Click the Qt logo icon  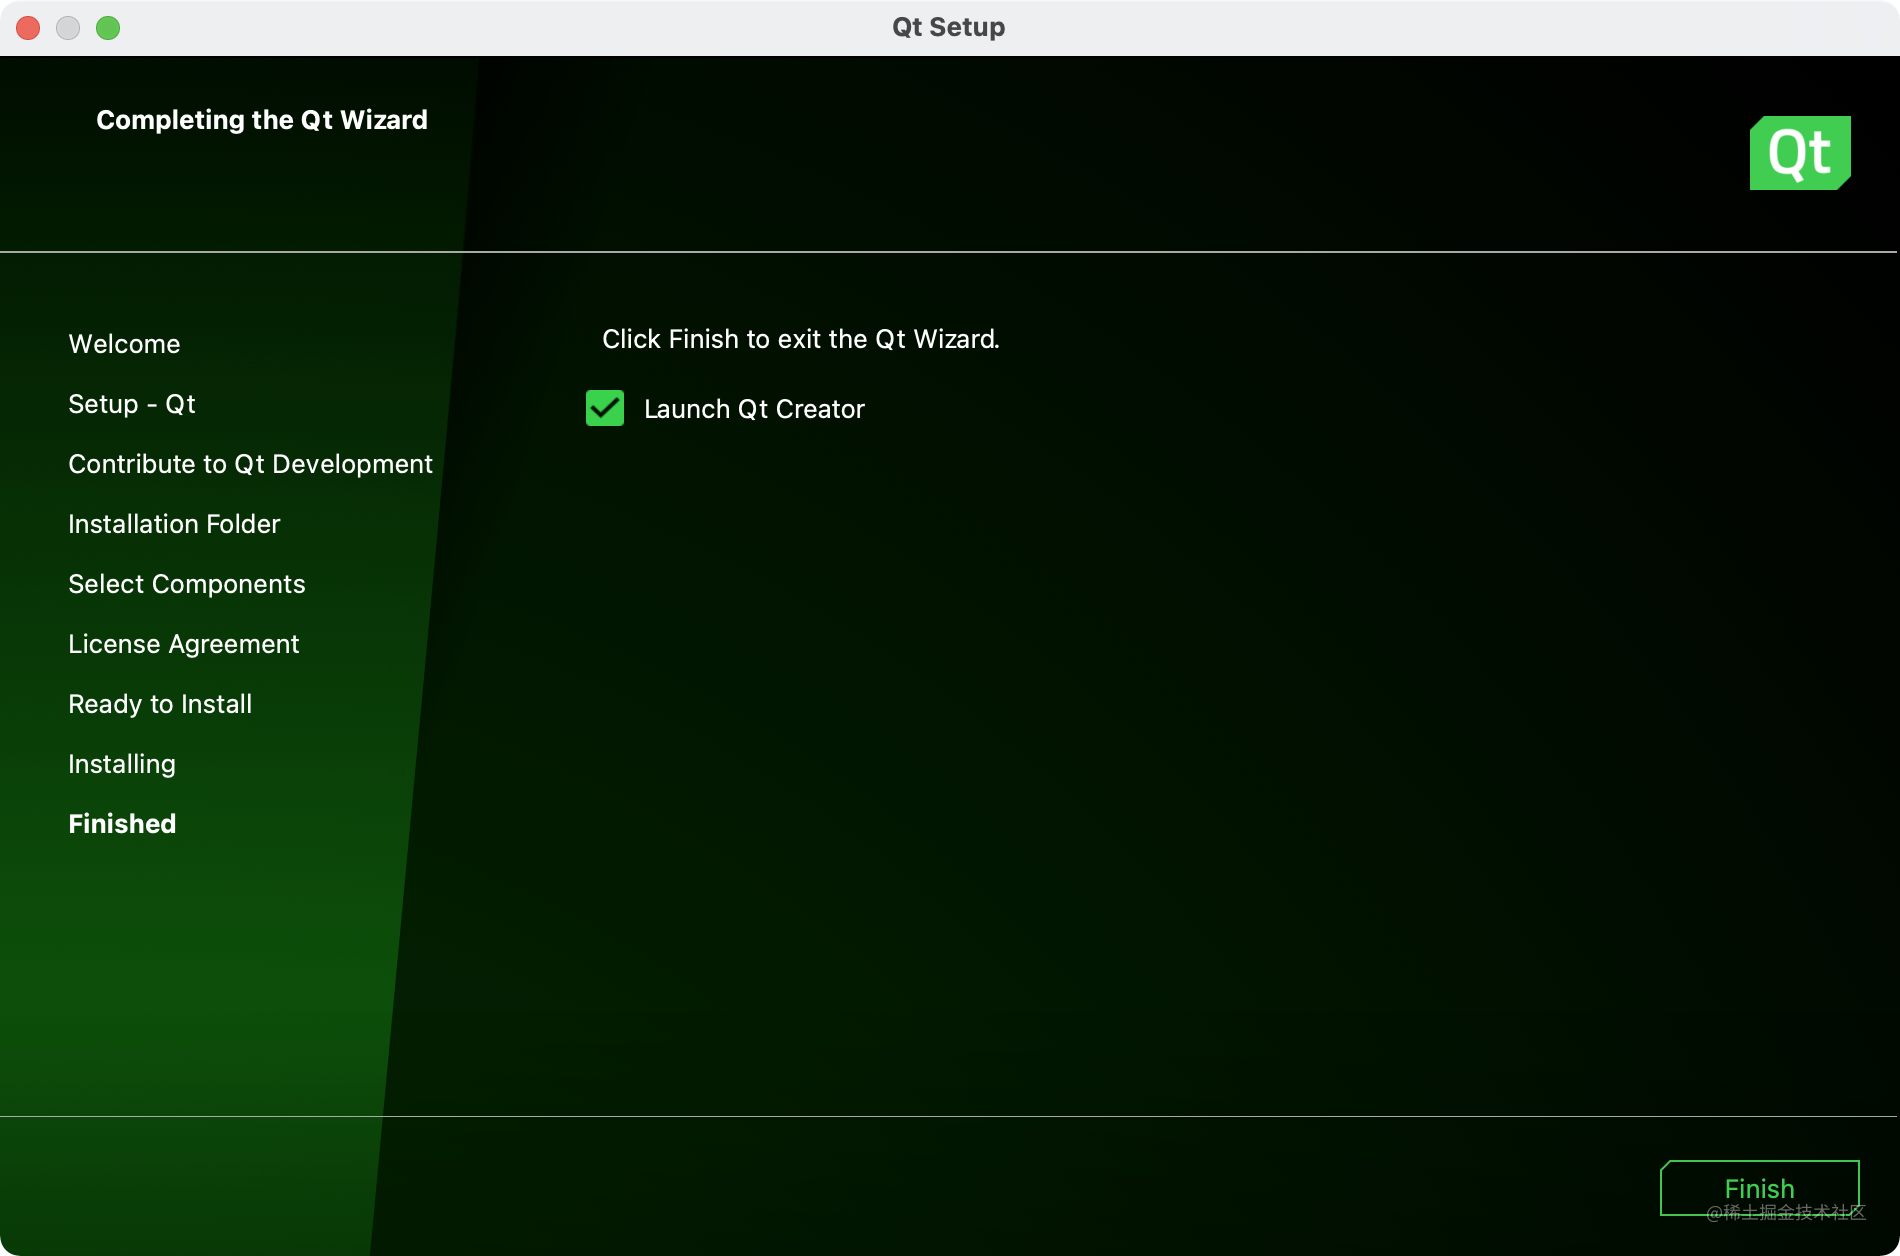pos(1800,153)
